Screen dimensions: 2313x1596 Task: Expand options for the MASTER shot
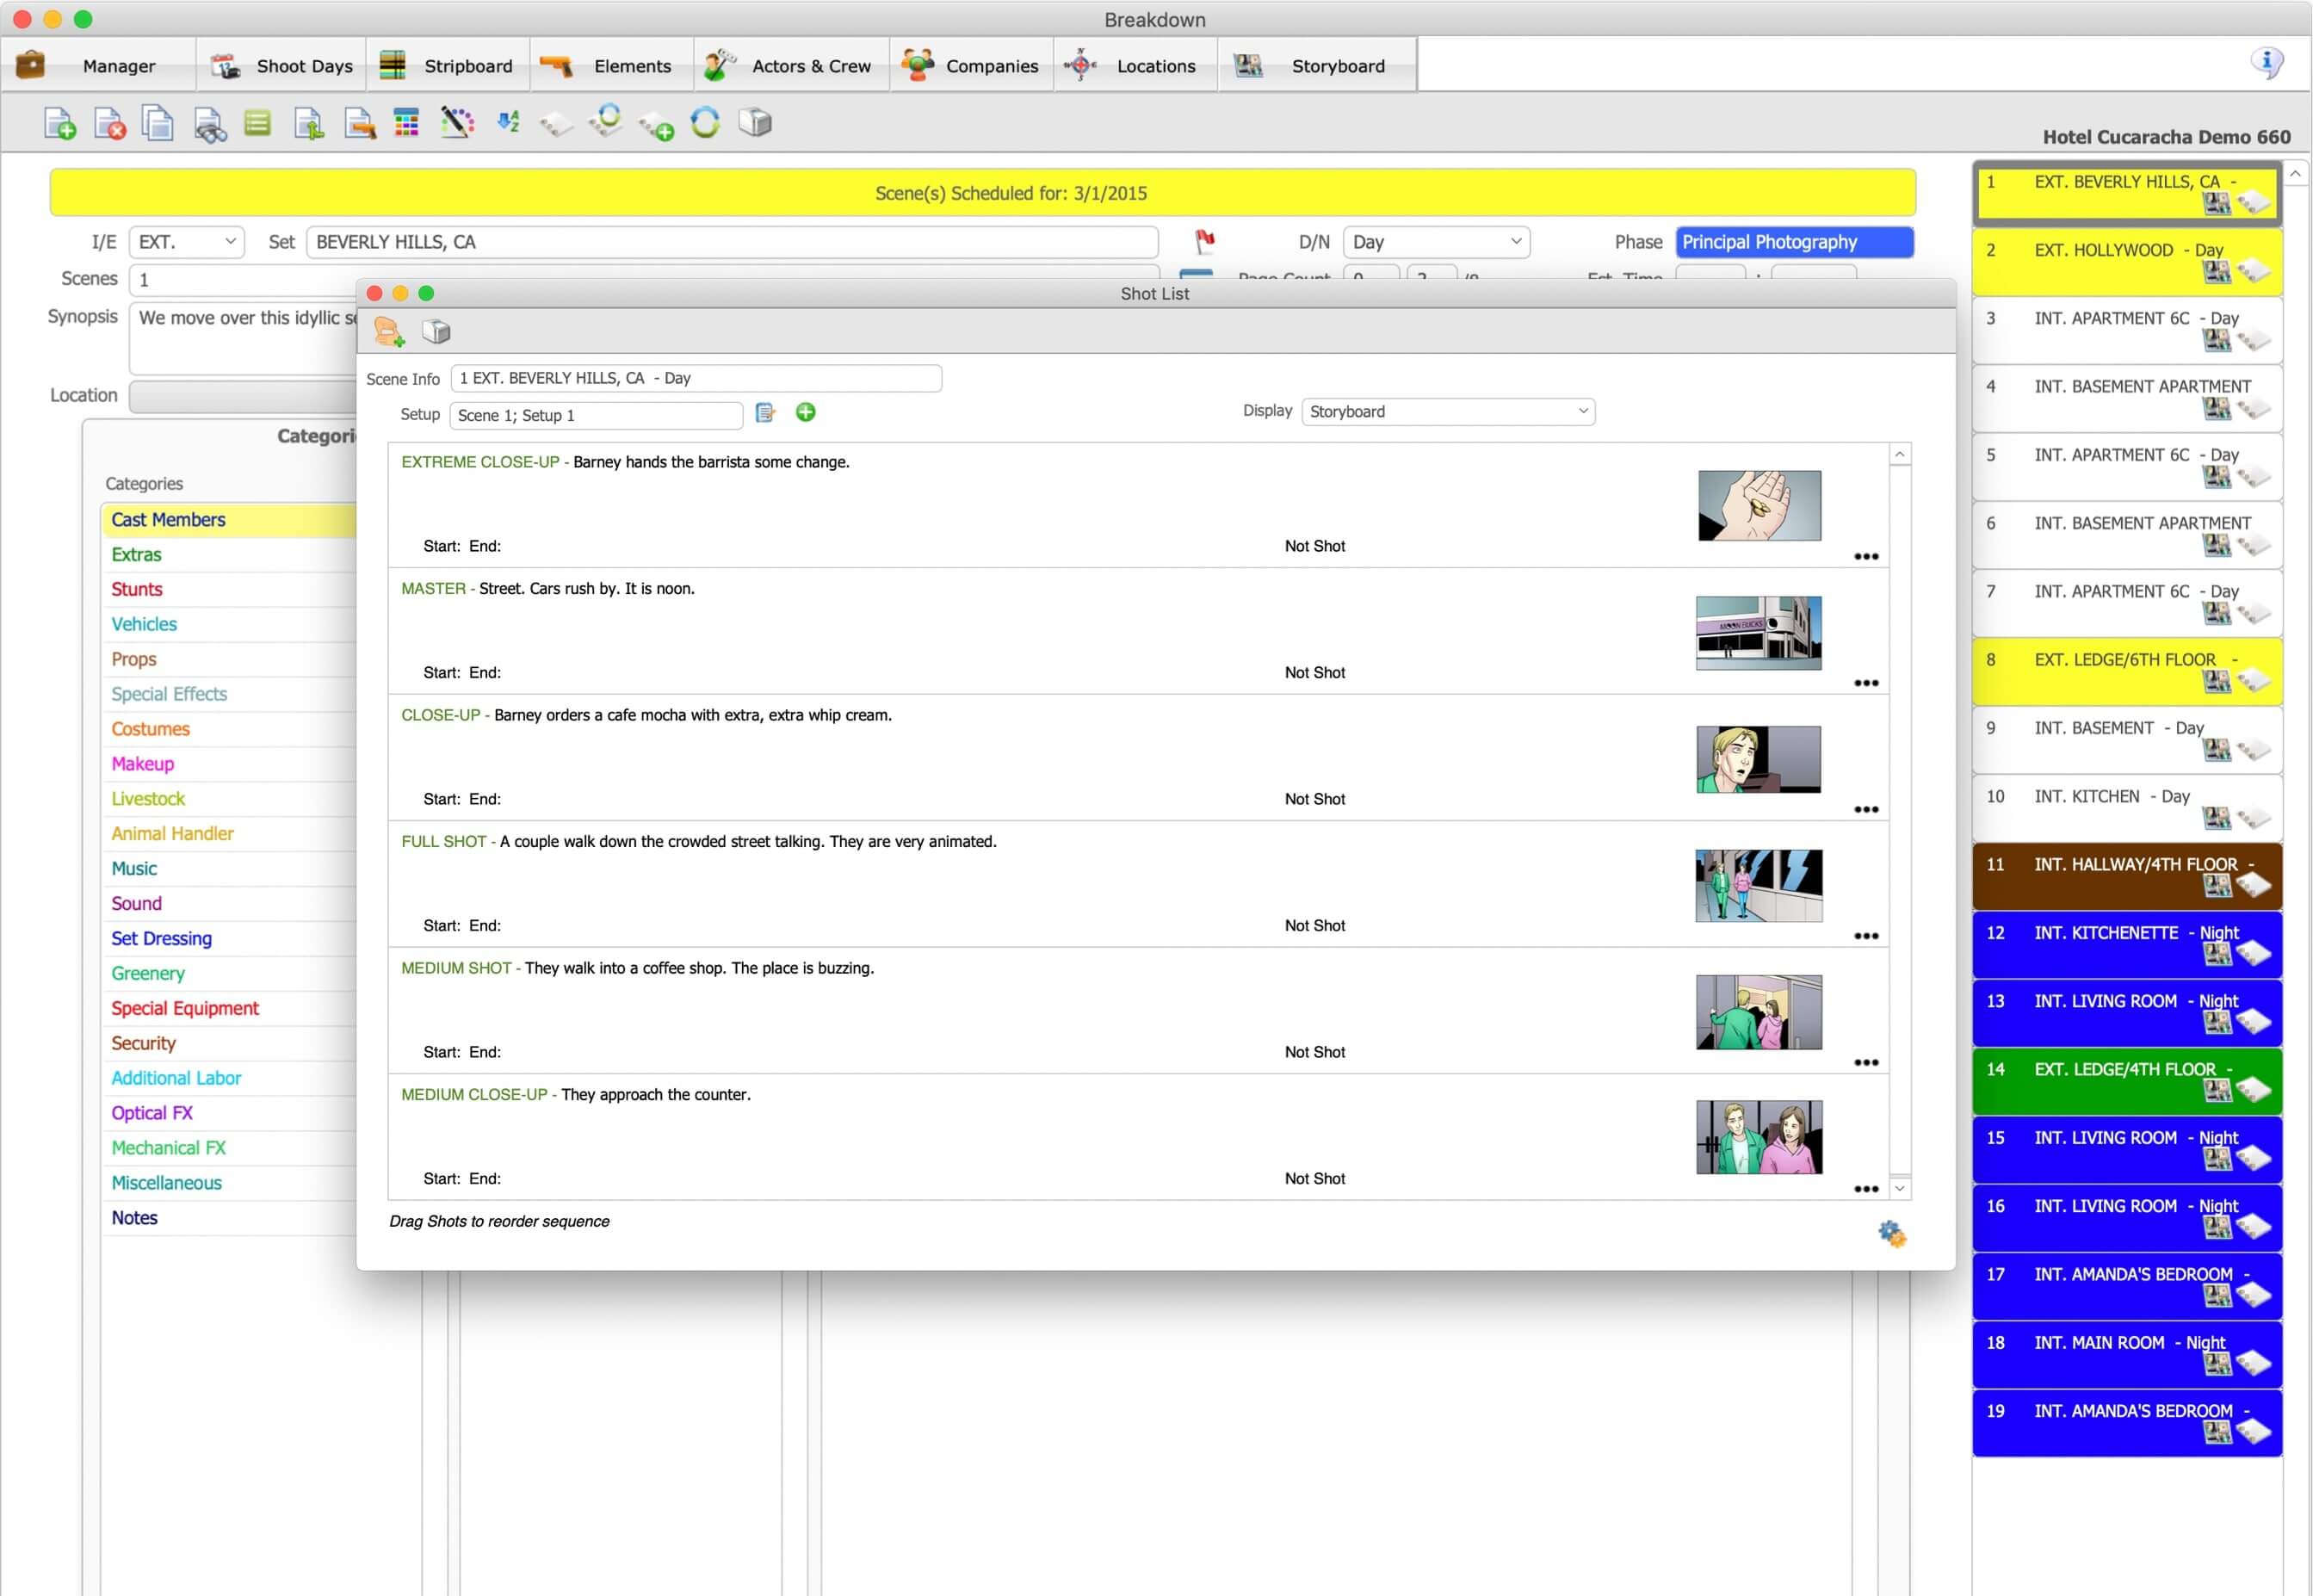1866,684
